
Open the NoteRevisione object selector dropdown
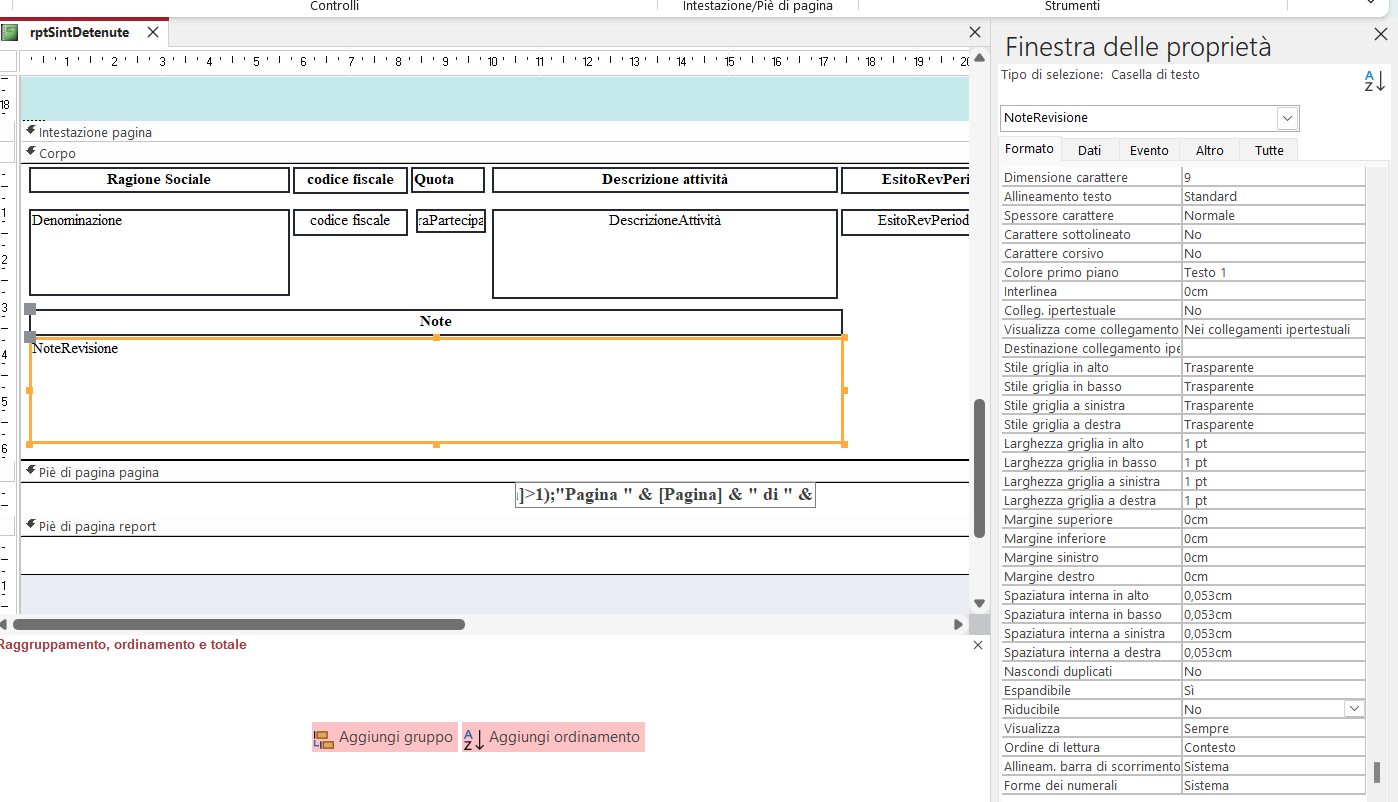[1287, 118]
